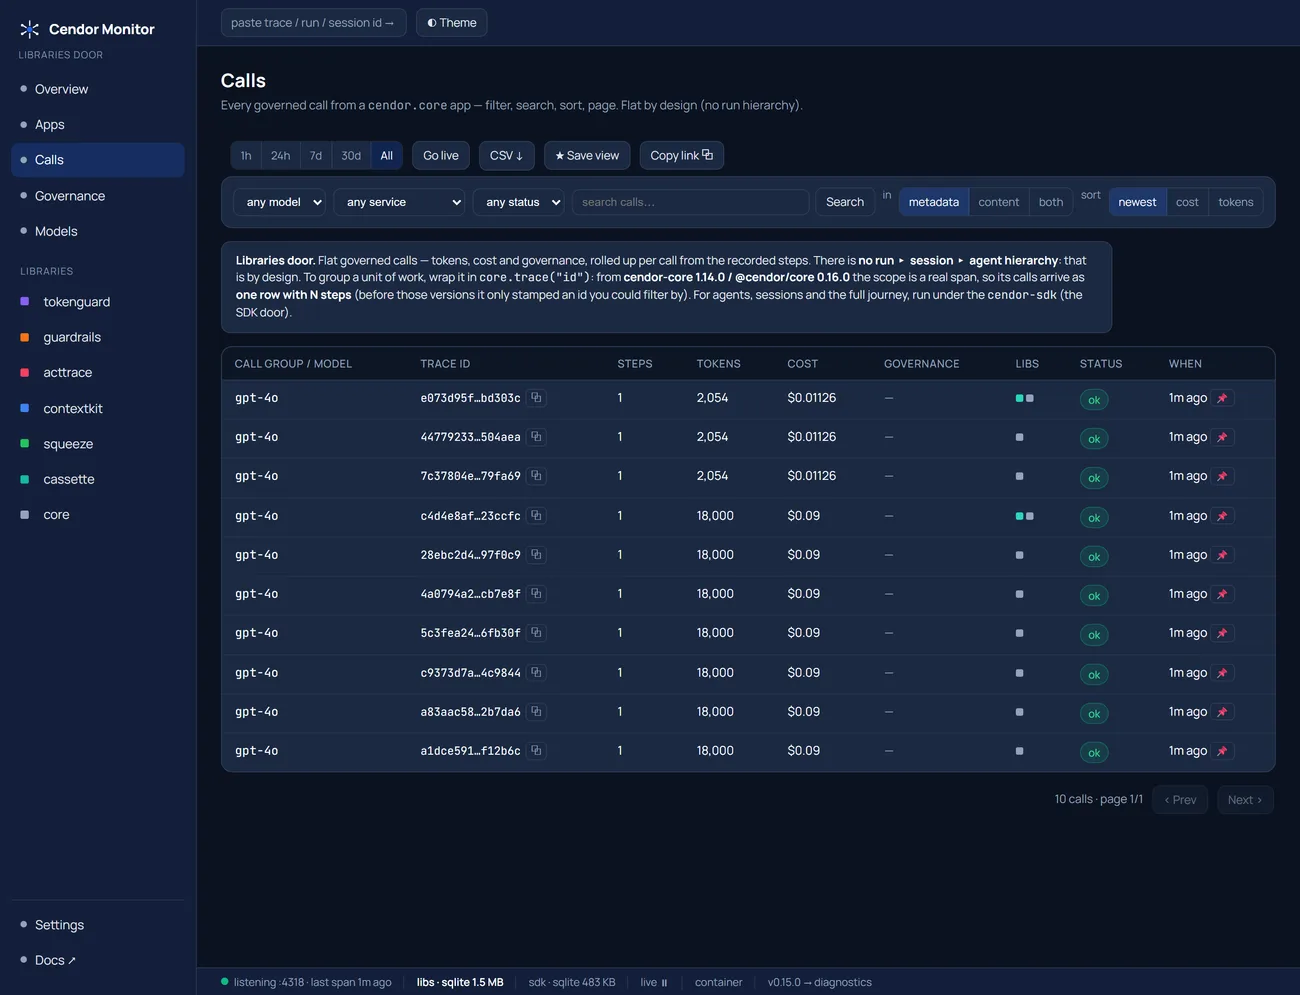Open the core library
Screen dimensions: 1300x995
point(98,515)
